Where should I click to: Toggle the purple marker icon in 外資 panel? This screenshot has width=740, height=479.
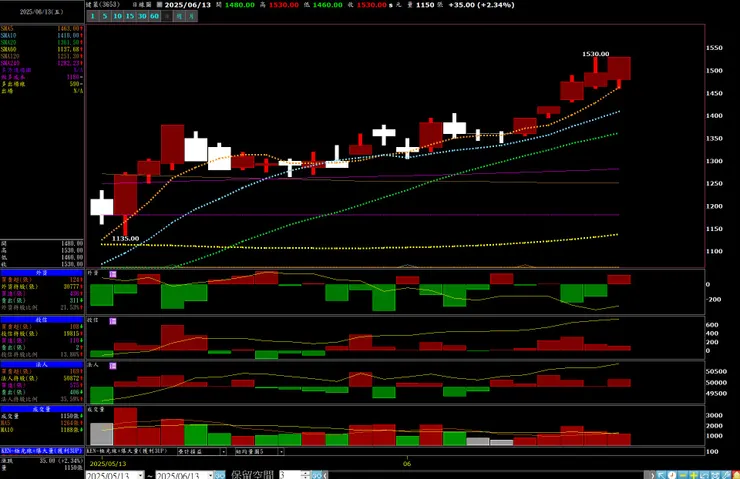click(x=113, y=274)
